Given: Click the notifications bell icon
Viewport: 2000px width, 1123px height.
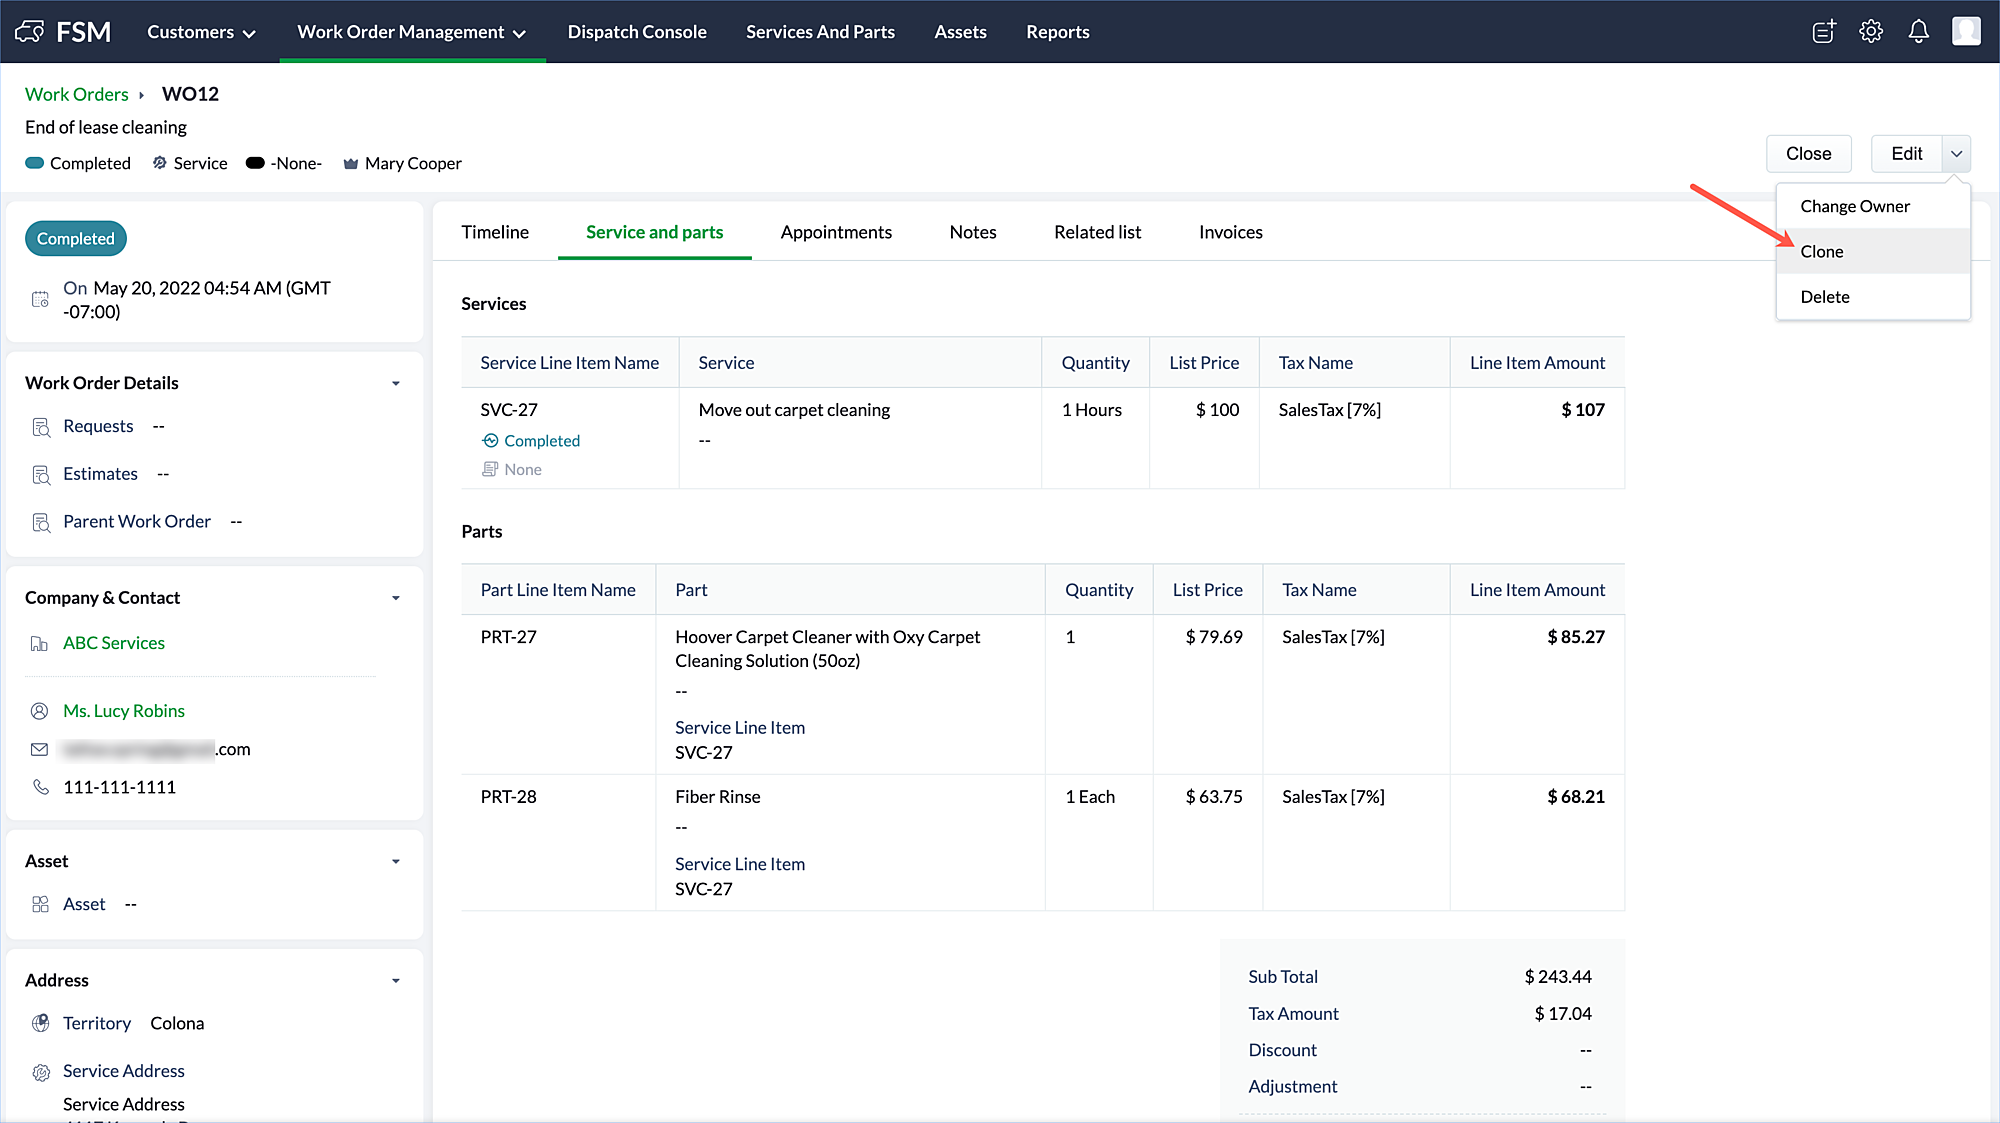Looking at the screenshot, I should coord(1918,32).
